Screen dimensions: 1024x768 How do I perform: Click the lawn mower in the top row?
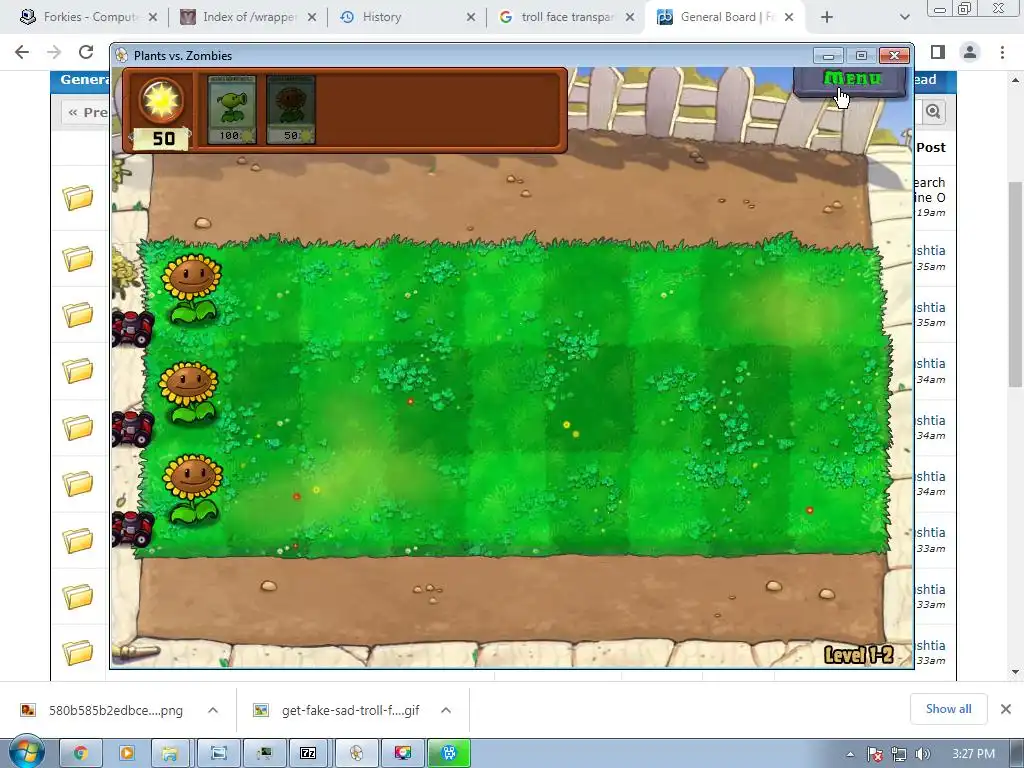pos(133,328)
